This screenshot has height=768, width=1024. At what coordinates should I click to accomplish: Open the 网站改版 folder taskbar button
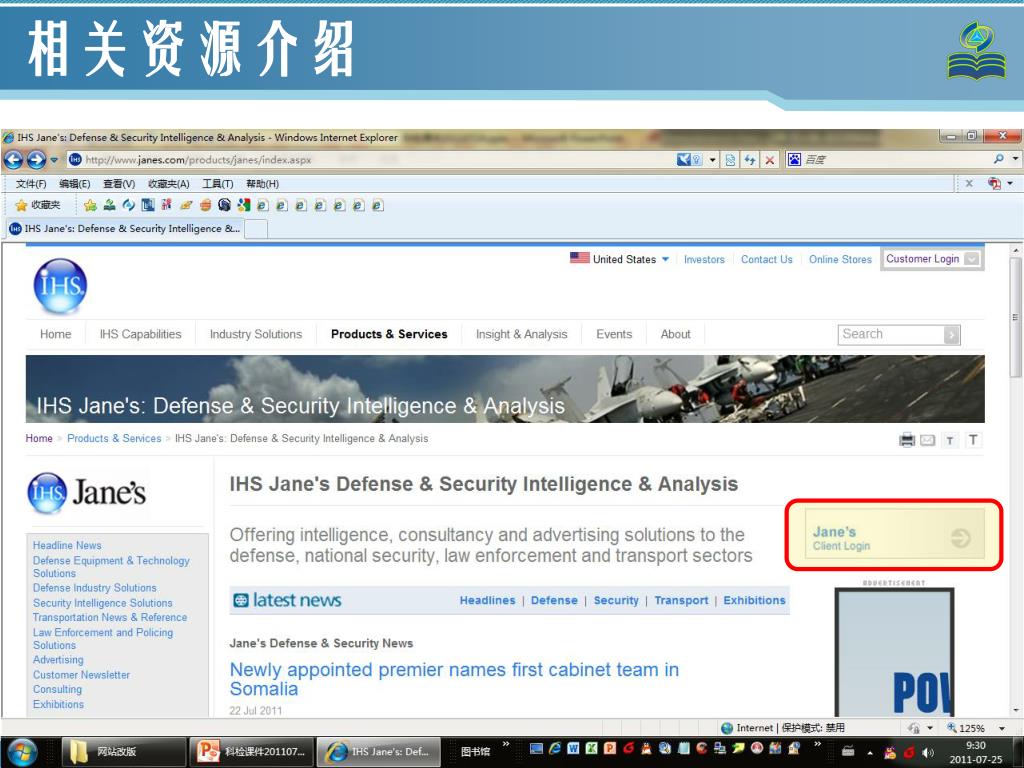[x=121, y=752]
